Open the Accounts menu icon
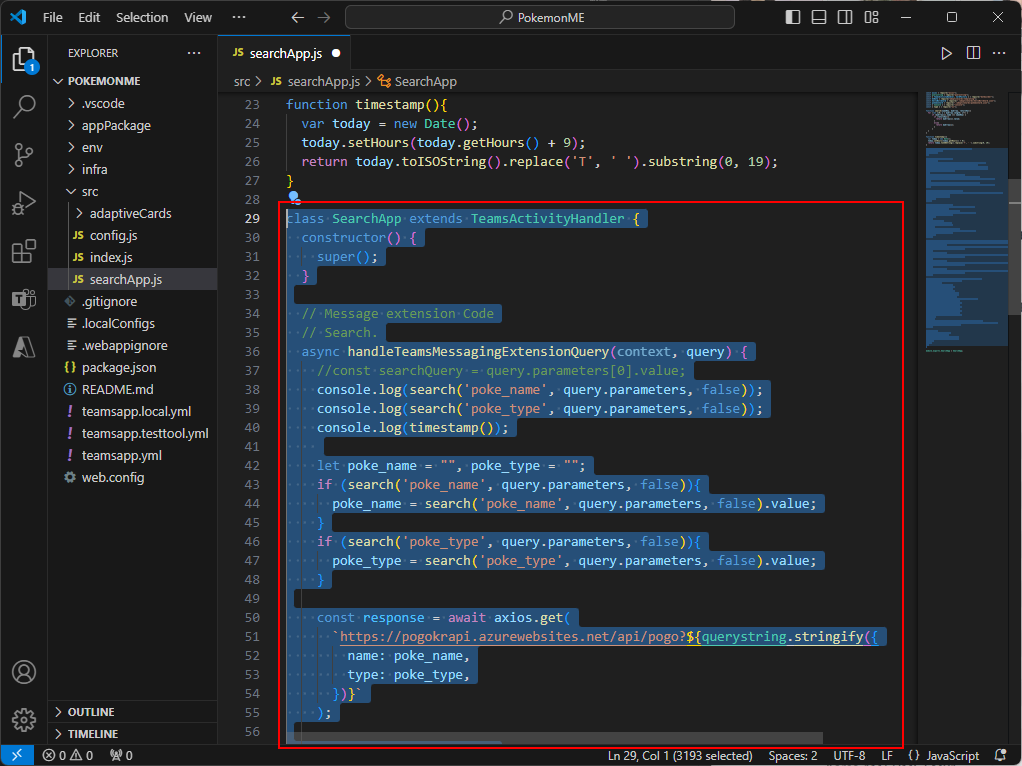This screenshot has width=1022, height=766. [x=24, y=672]
